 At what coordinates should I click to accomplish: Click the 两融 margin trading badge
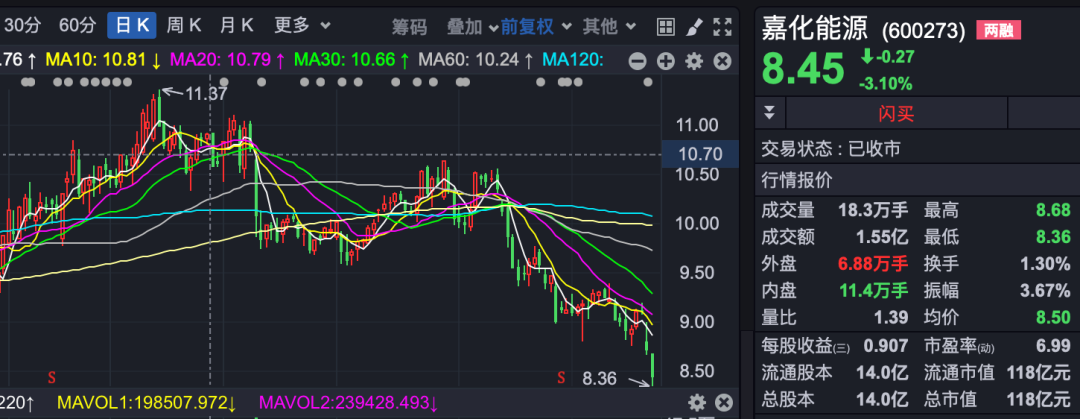(998, 30)
